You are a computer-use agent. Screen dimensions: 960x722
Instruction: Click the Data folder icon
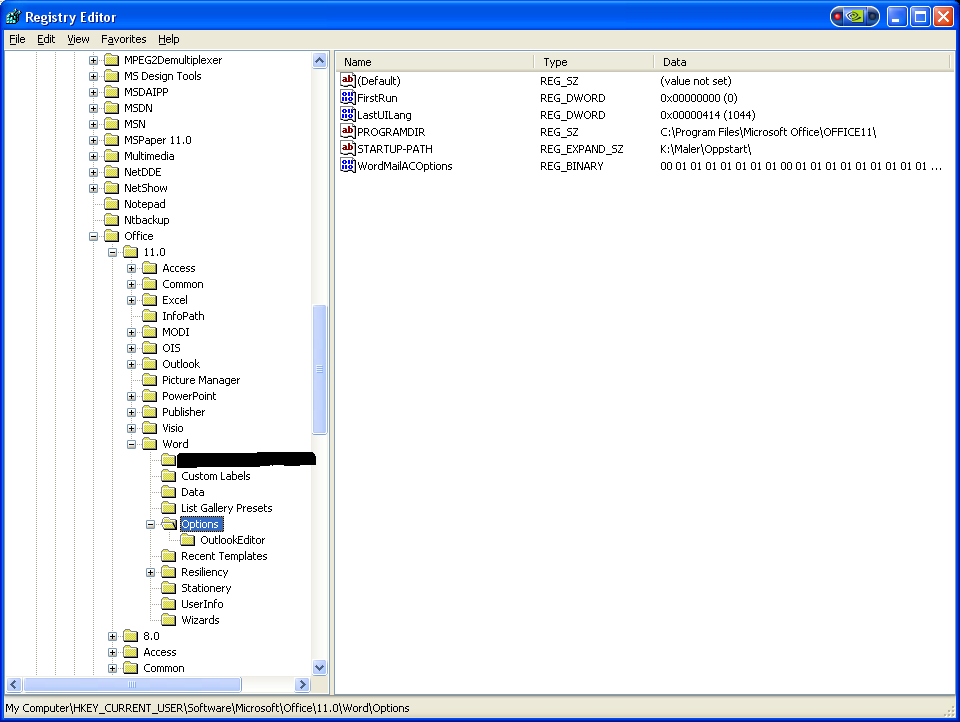tap(168, 491)
